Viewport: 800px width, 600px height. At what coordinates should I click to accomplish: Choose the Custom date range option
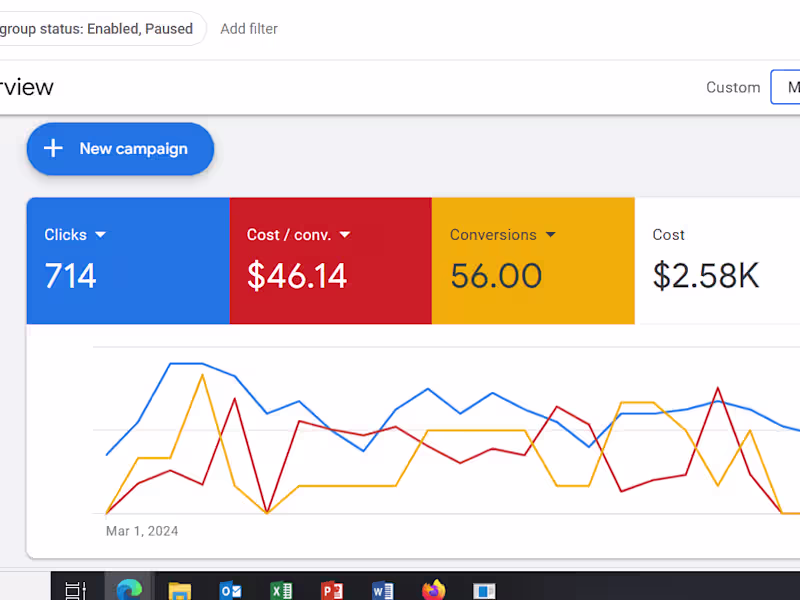click(733, 87)
